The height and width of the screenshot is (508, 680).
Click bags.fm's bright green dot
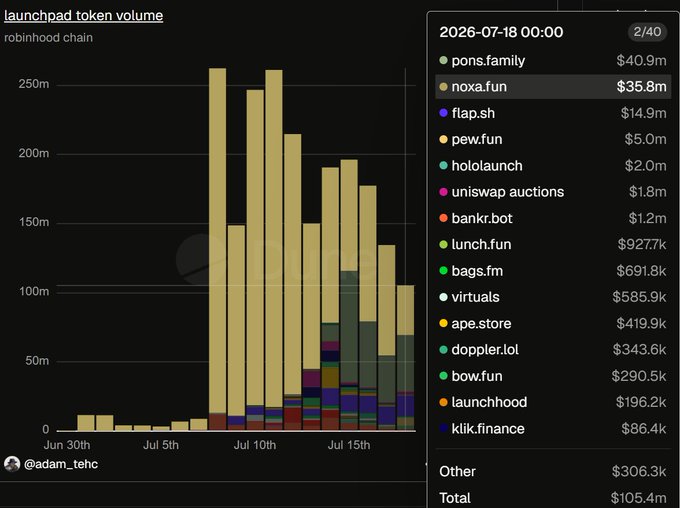click(x=443, y=271)
